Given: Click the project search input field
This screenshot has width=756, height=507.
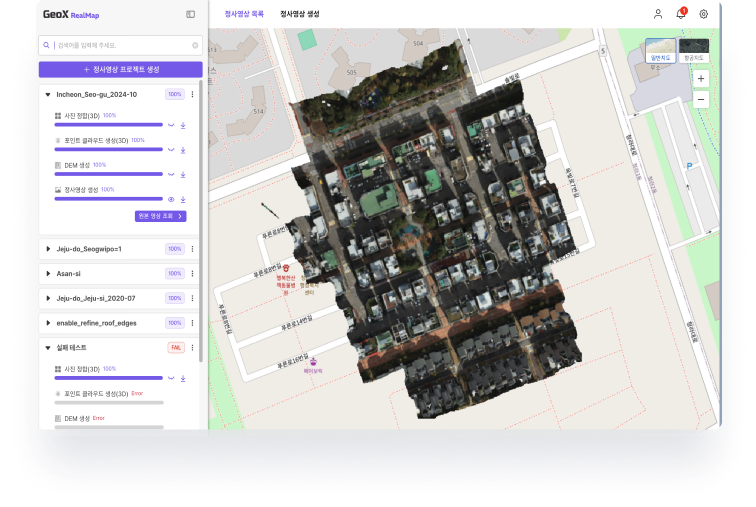Looking at the screenshot, I should [120, 46].
